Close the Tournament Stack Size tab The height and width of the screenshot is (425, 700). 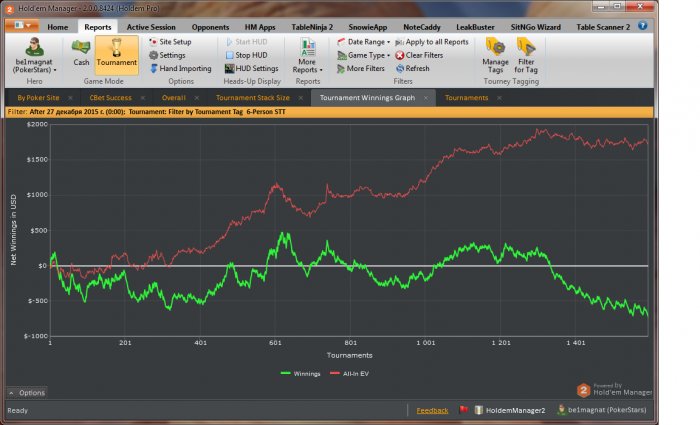tap(301, 98)
